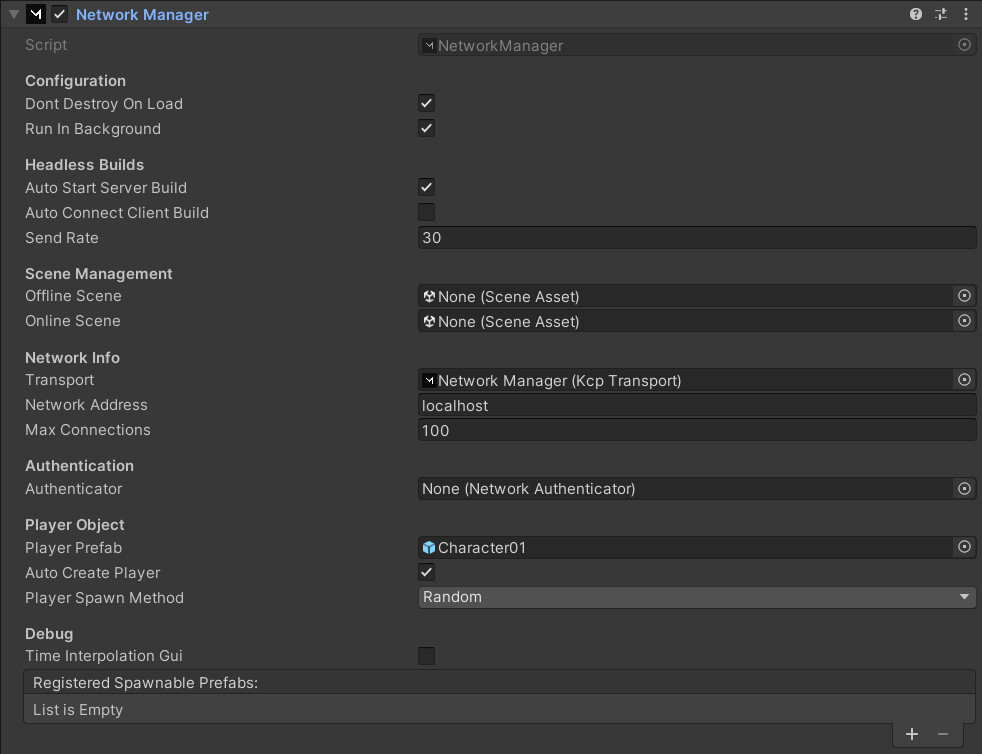This screenshot has height=754, width=982.
Task: Remove spawnable prefab with minus button
Action: 943,734
